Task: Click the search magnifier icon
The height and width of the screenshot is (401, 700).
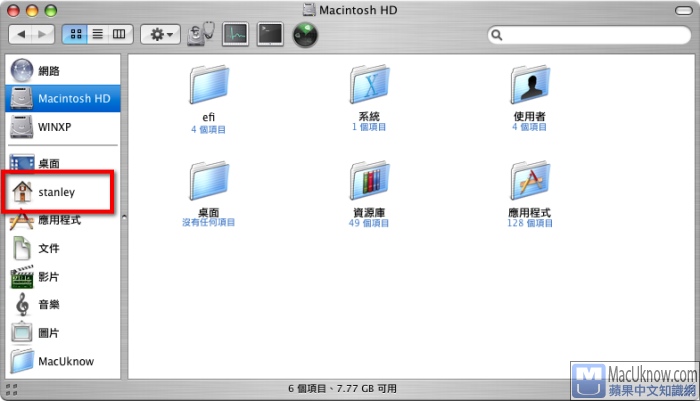Action: coord(496,35)
